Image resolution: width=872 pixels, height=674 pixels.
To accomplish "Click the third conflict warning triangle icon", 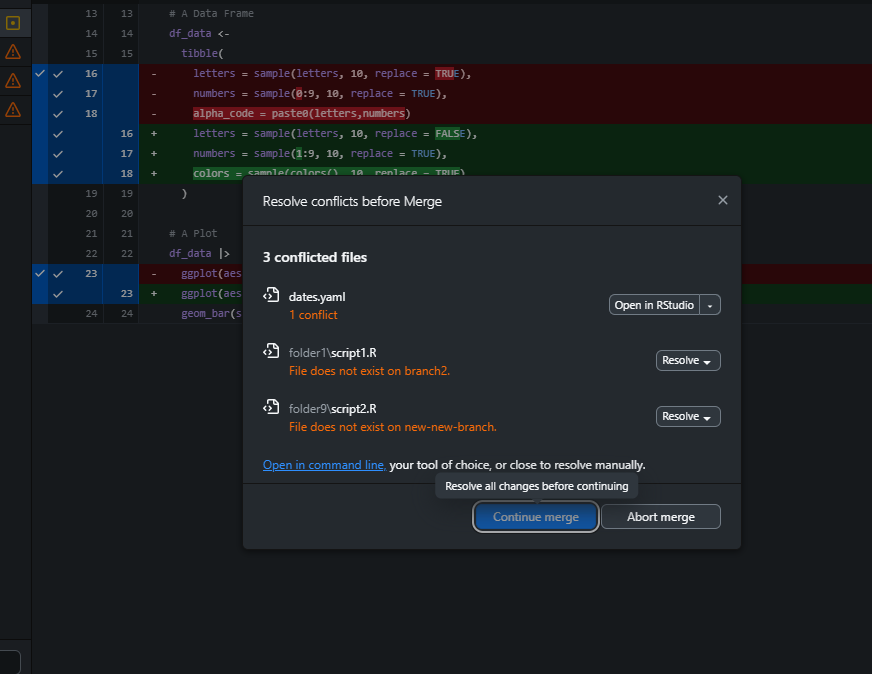I will click(x=13, y=109).
